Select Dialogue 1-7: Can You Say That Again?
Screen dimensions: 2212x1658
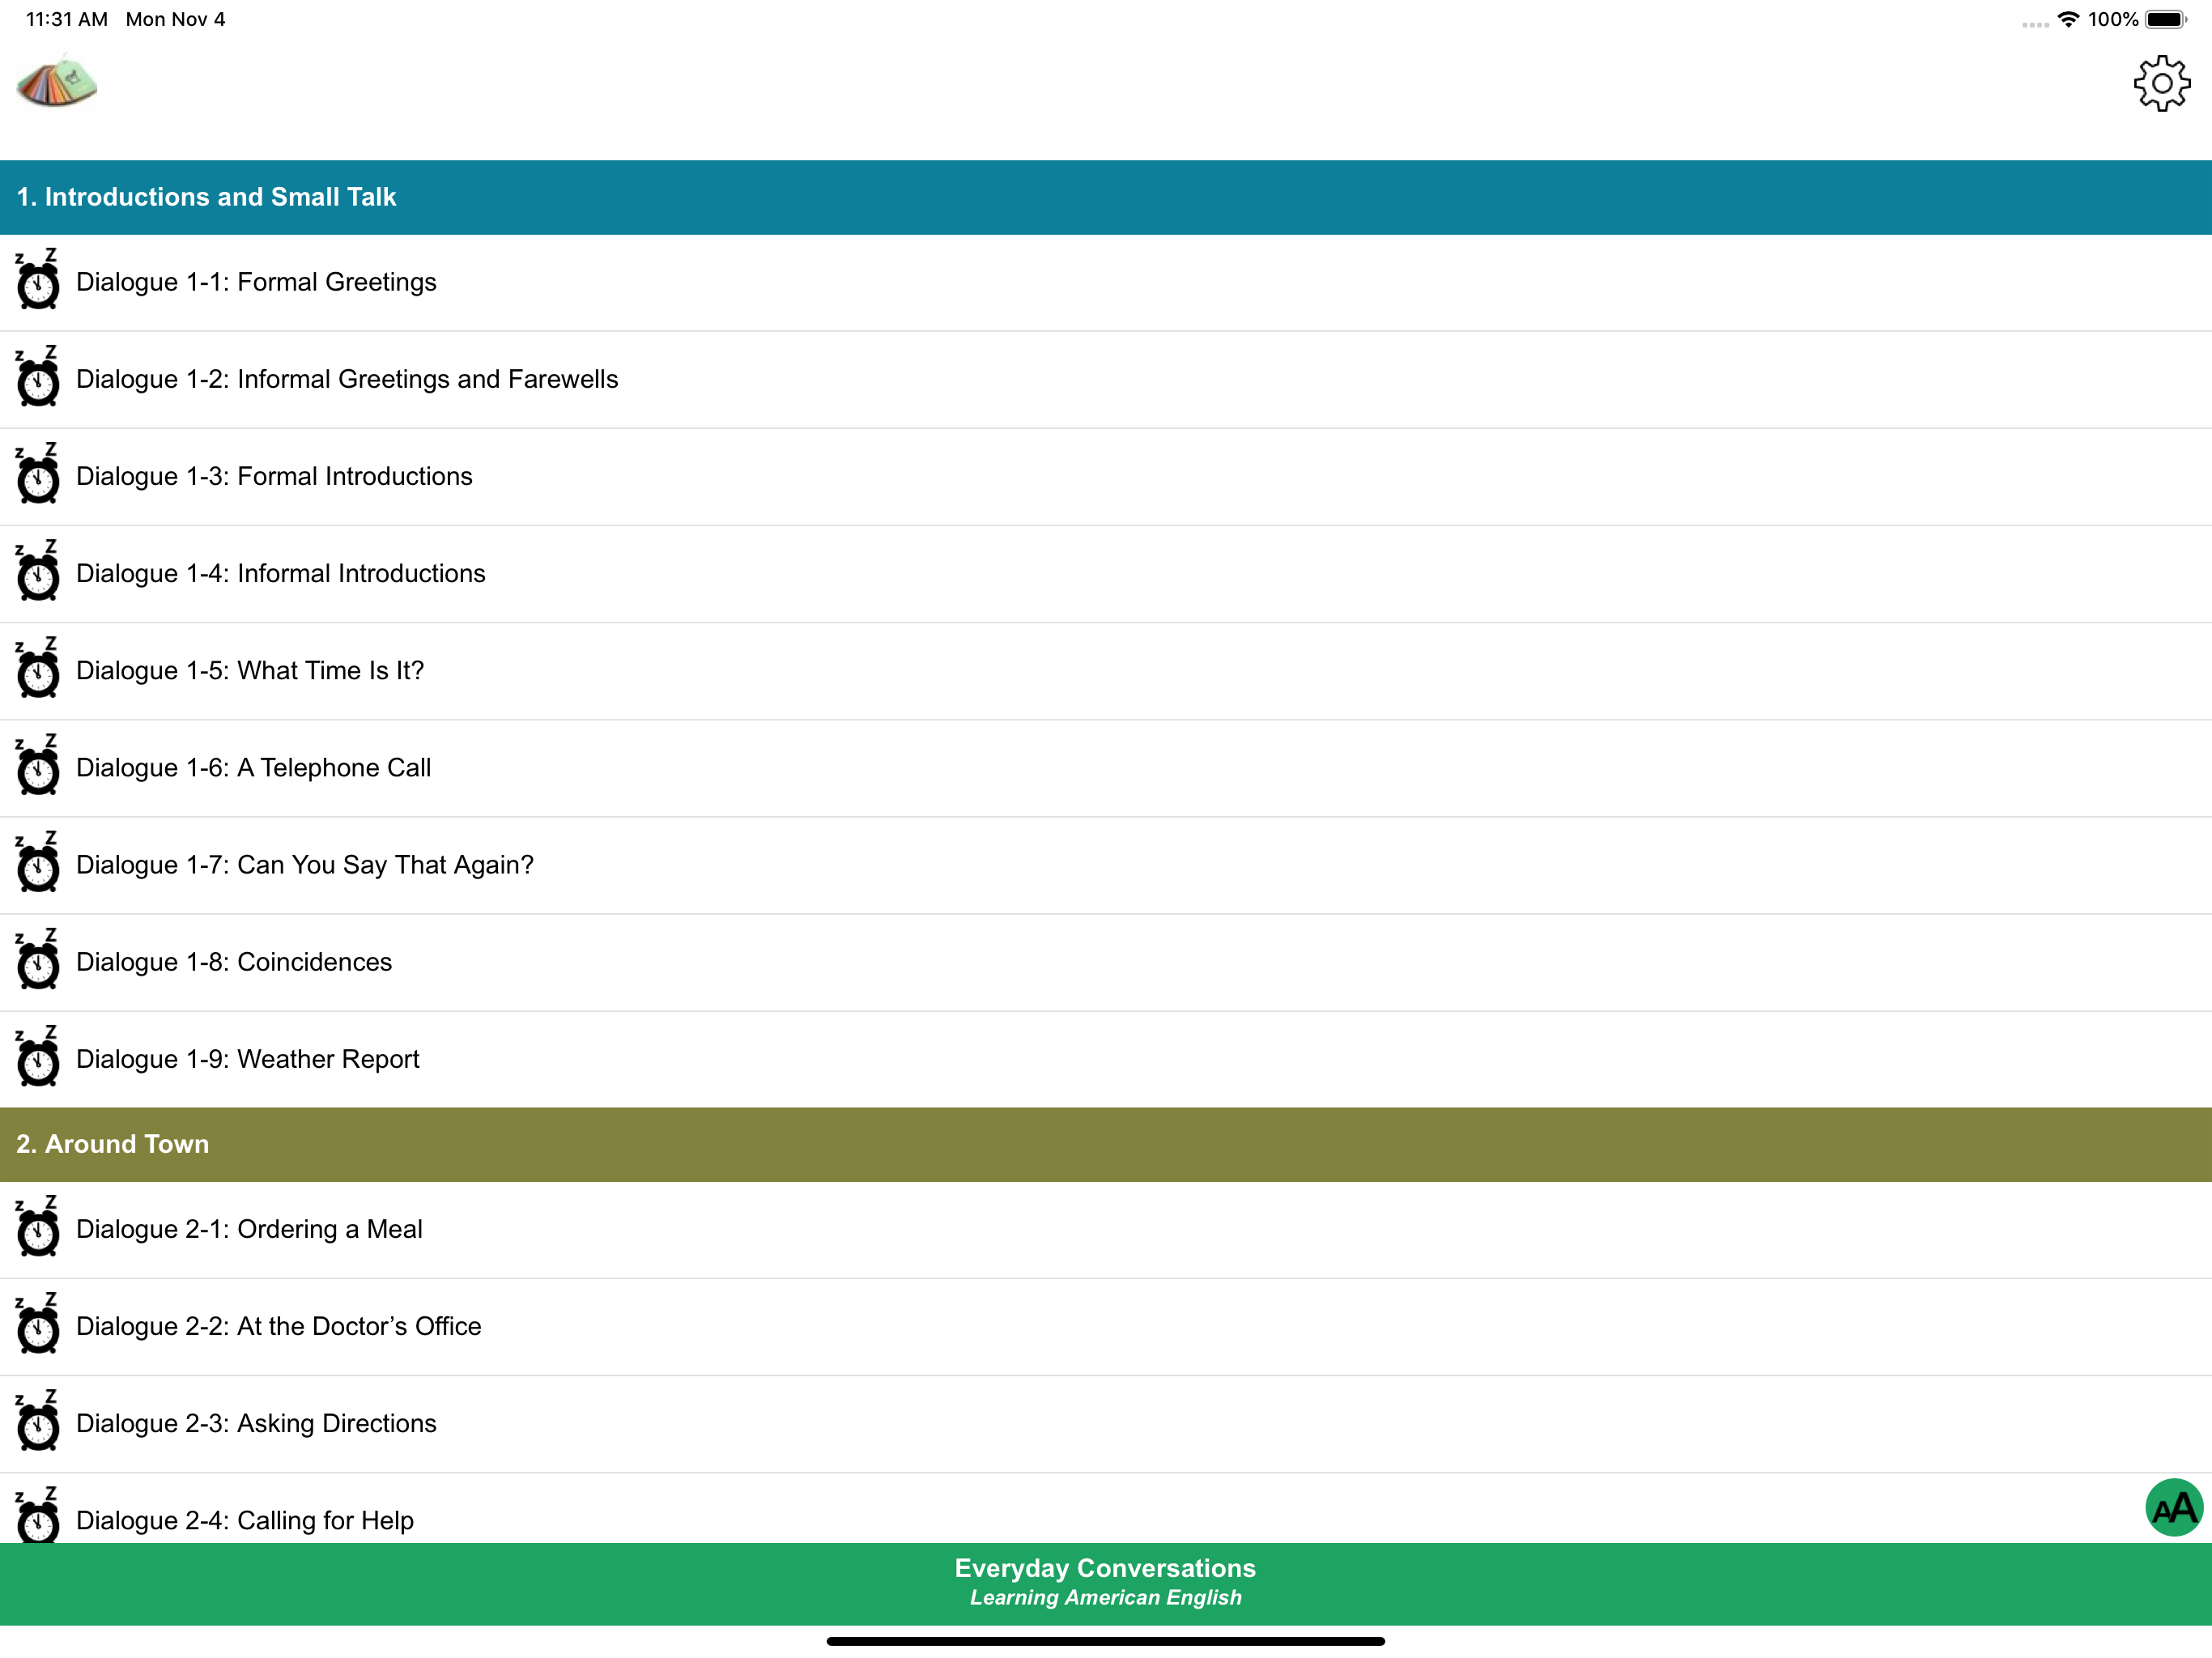click(x=305, y=864)
